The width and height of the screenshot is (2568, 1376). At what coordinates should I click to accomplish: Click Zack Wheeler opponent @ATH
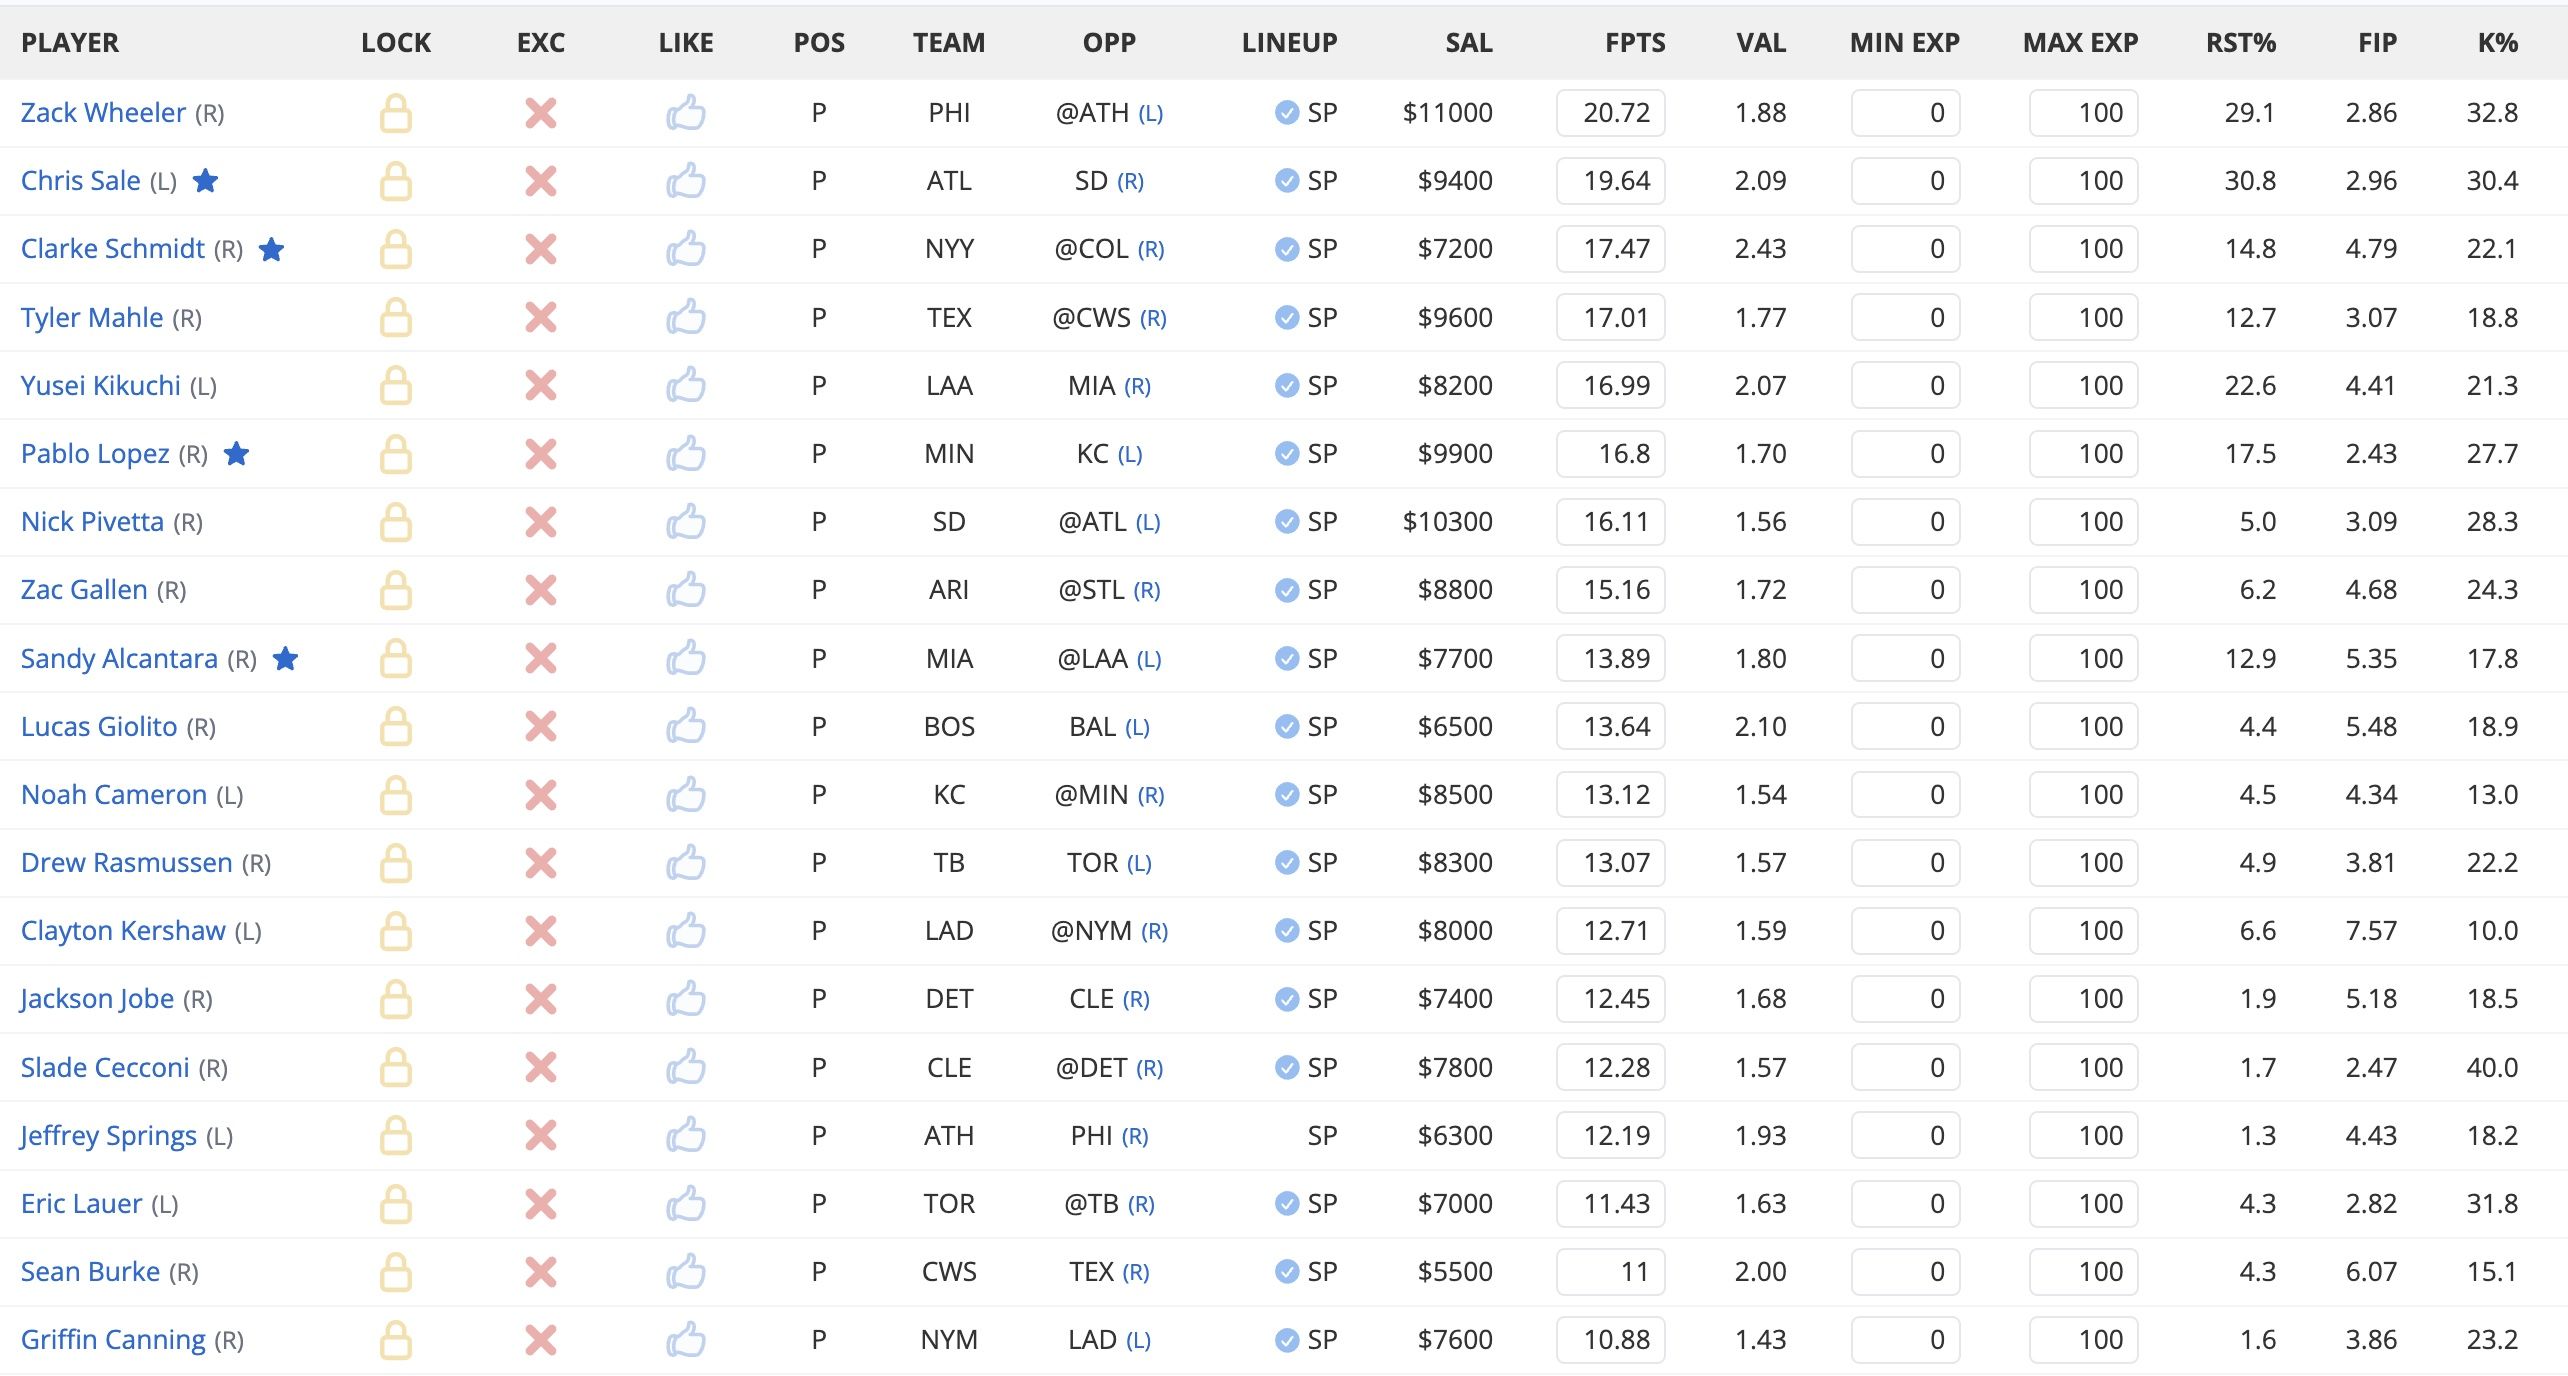click(x=1092, y=113)
